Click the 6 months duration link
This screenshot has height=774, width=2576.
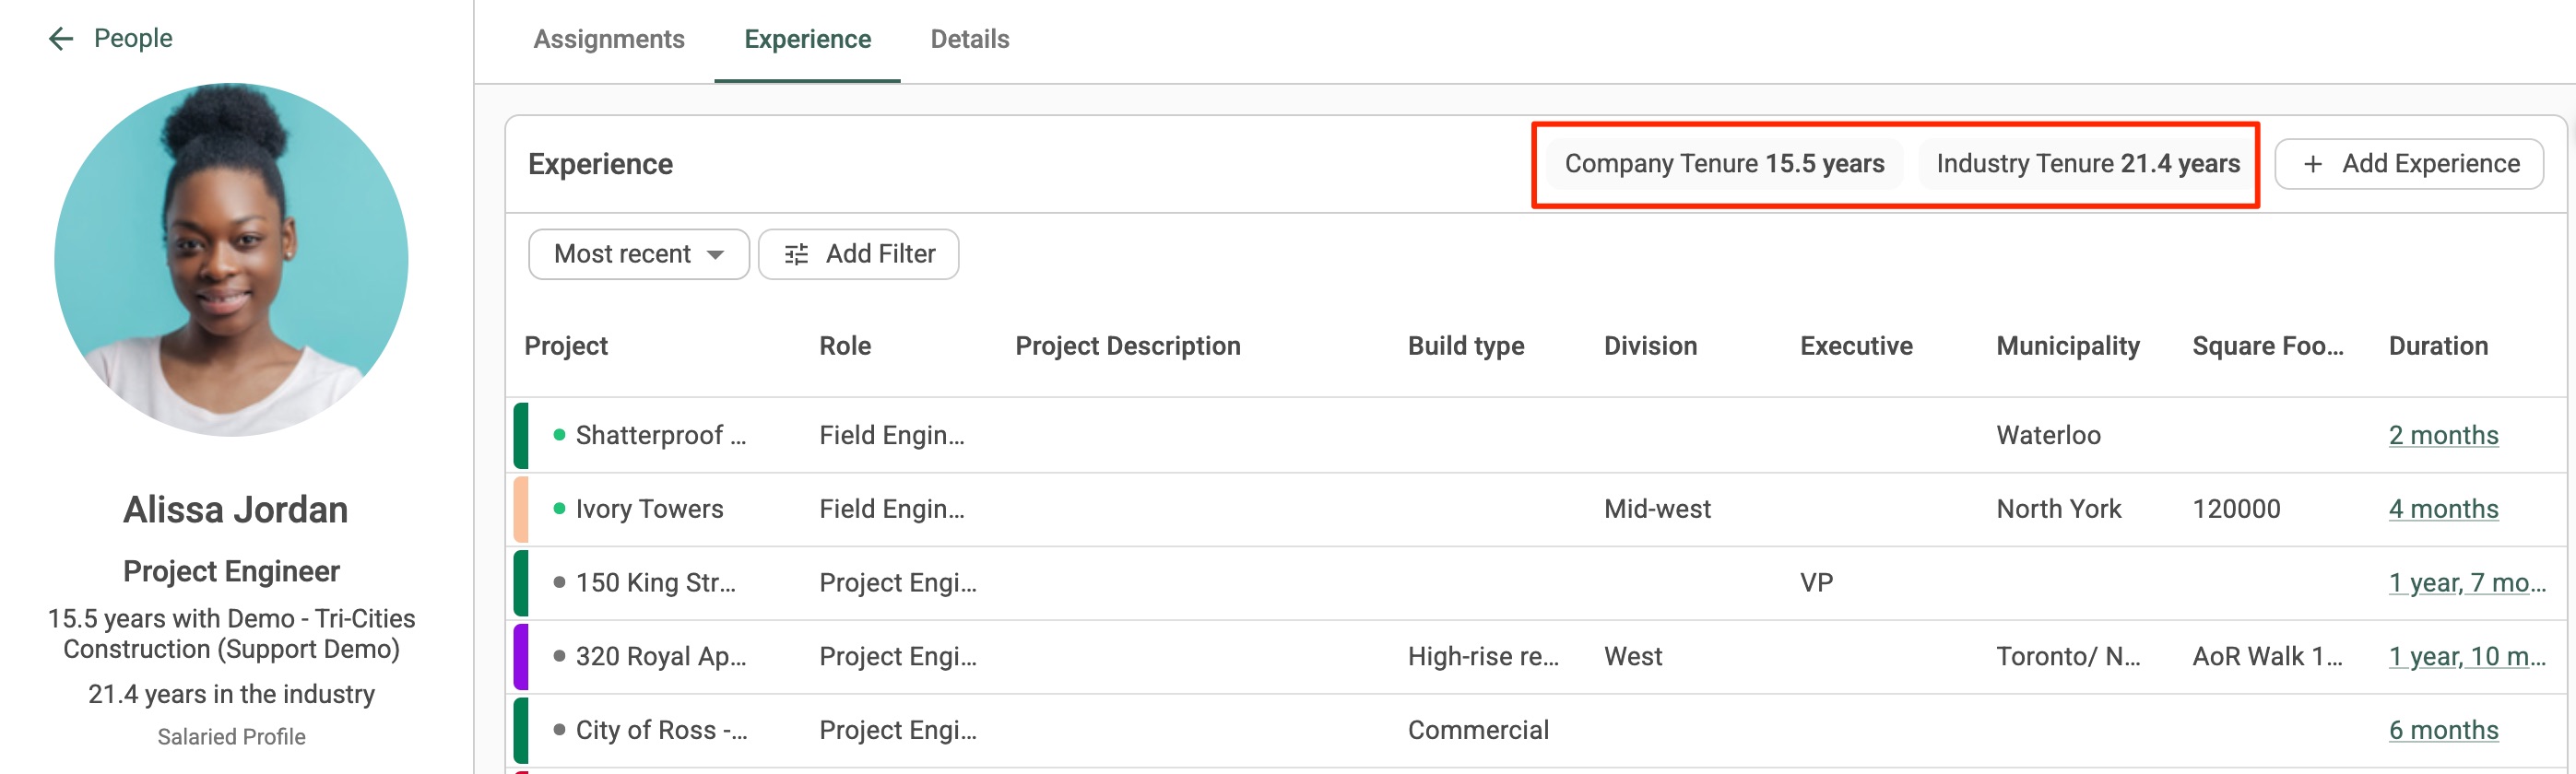click(x=2443, y=730)
